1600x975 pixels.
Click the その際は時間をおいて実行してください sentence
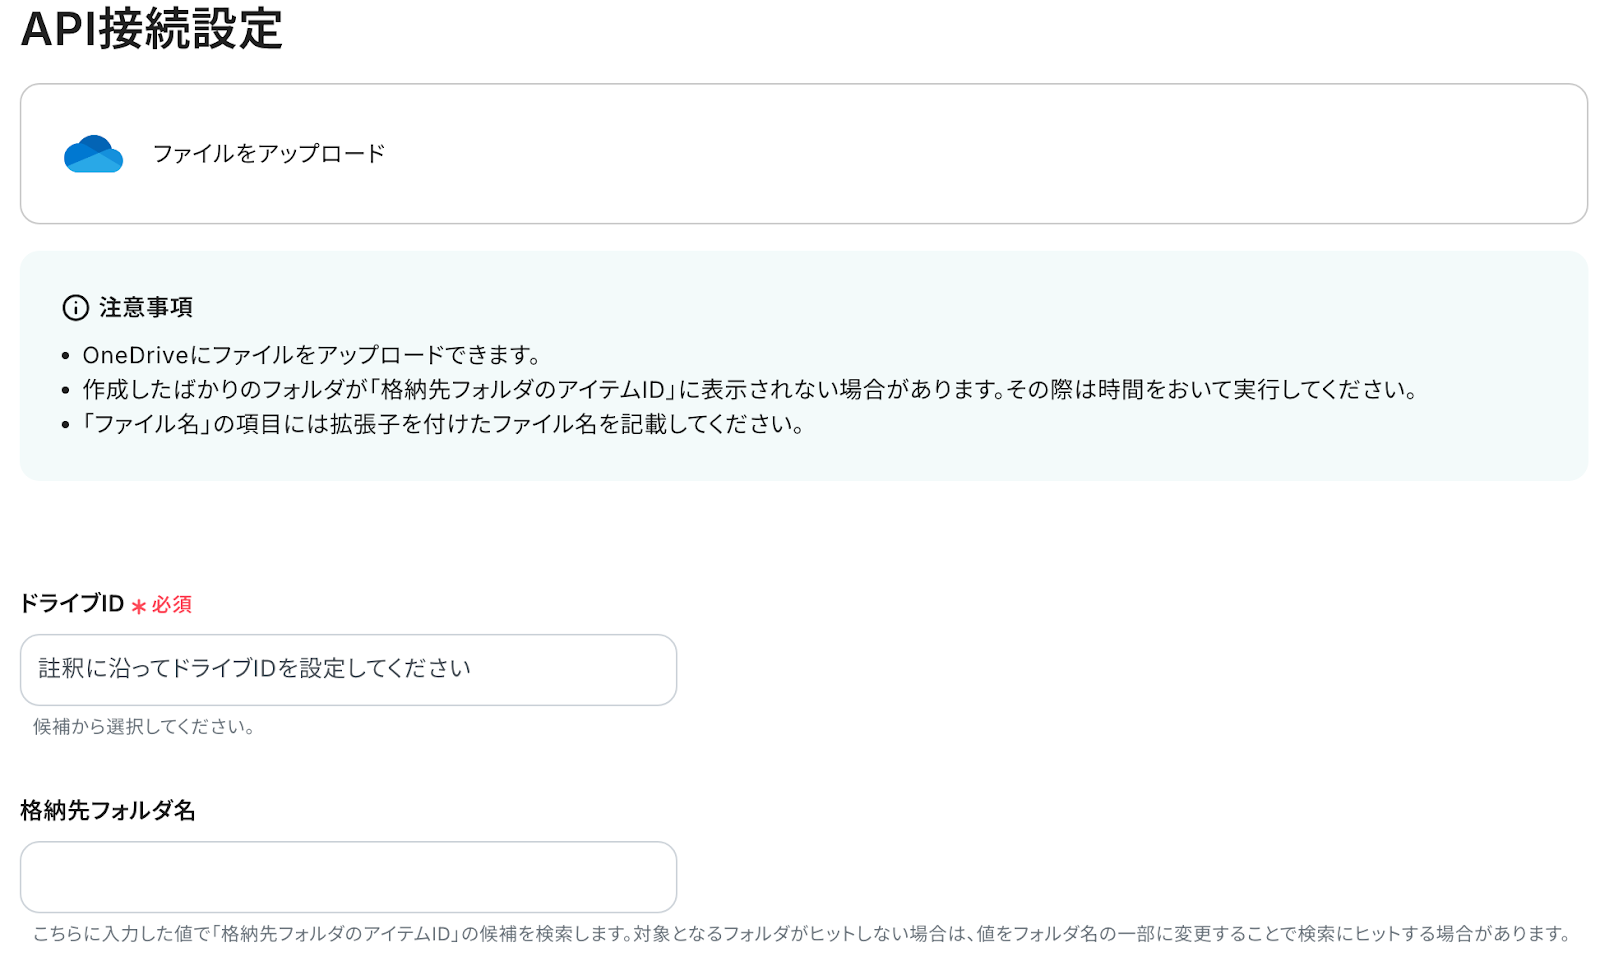(x=1213, y=390)
